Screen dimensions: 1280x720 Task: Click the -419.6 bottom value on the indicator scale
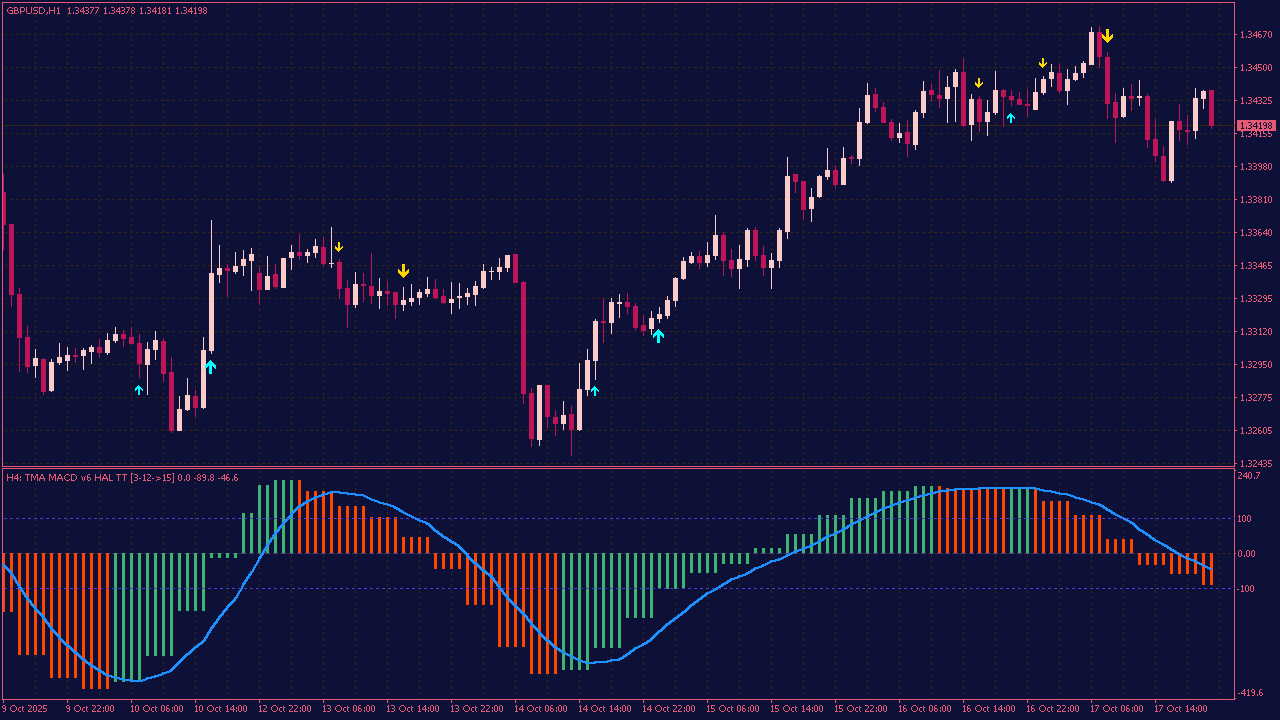[x=1251, y=693]
